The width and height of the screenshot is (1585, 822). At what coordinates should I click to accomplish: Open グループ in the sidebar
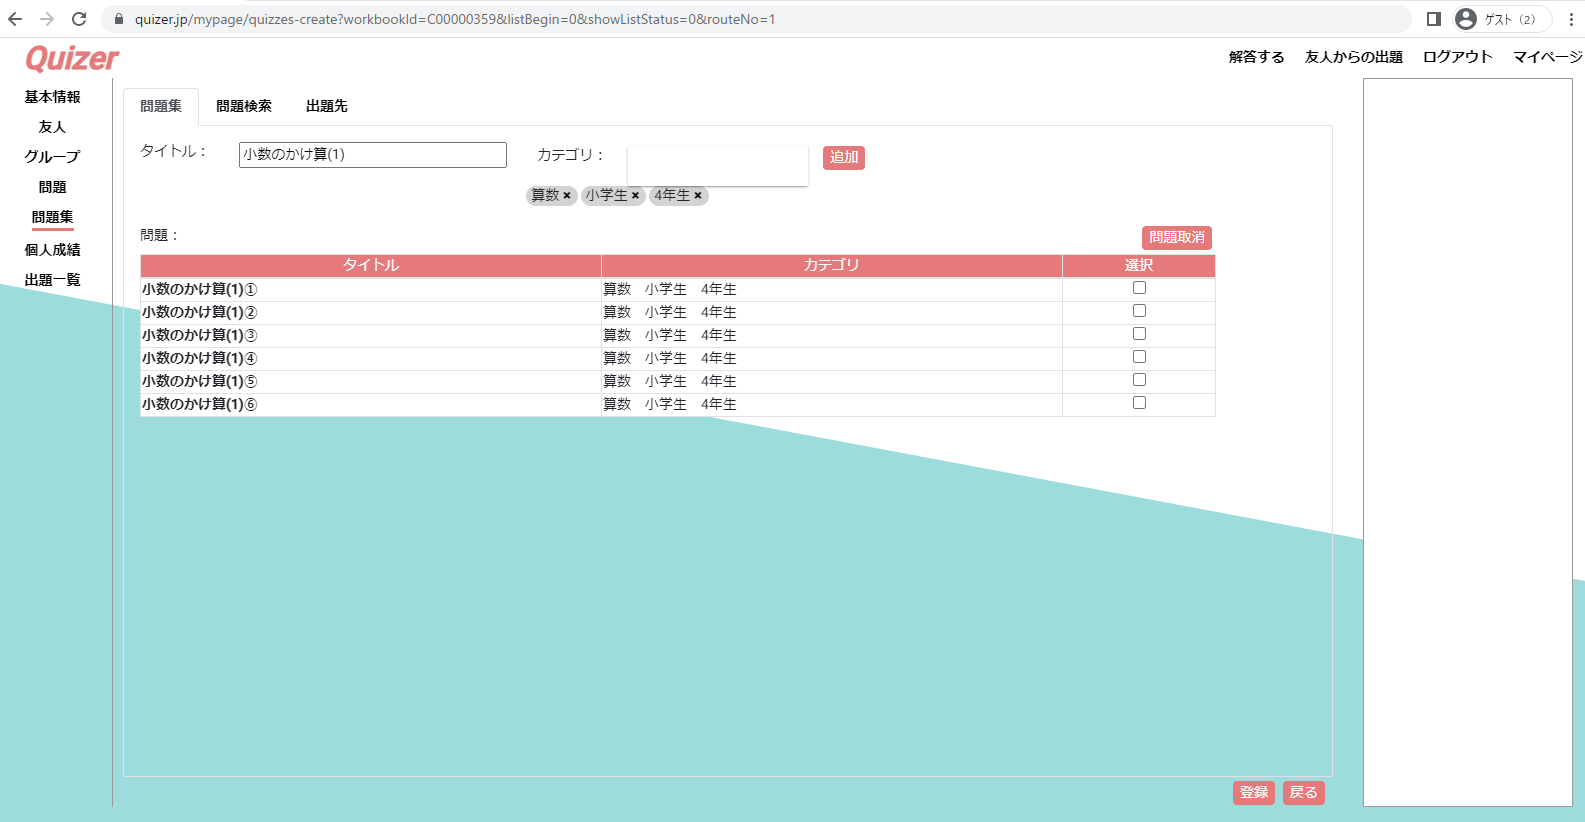[53, 157]
